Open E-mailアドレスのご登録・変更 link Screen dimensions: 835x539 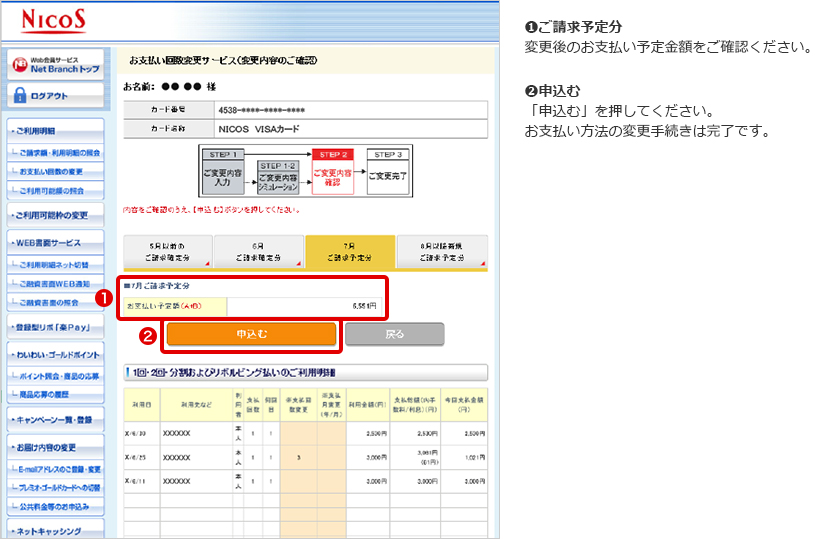tap(60, 469)
